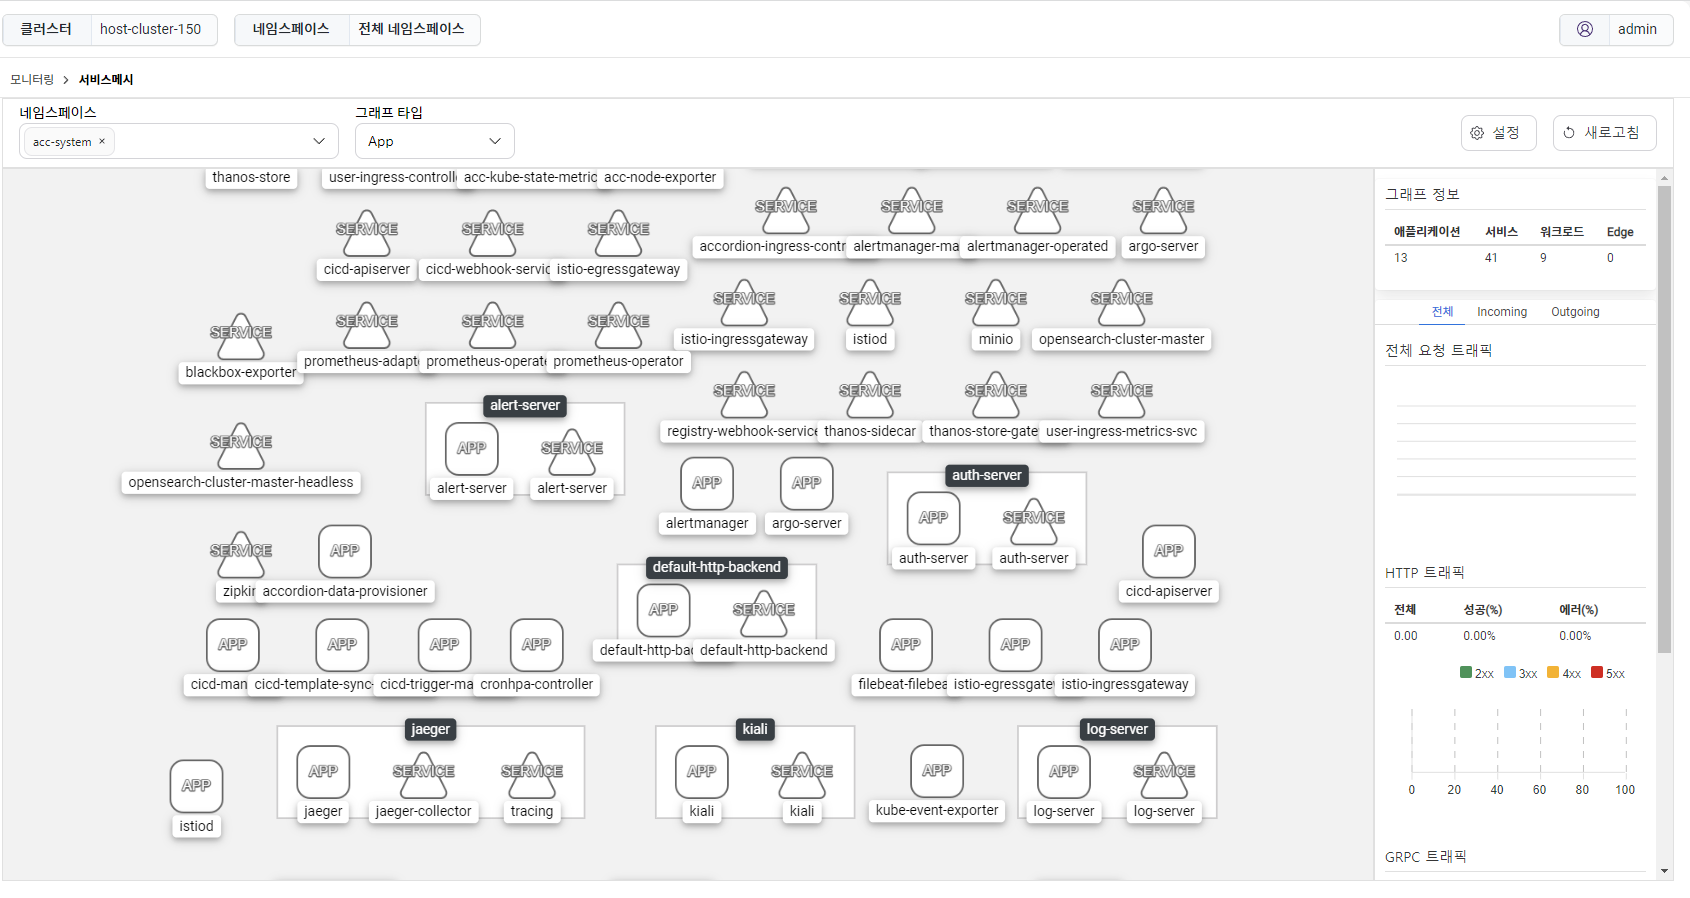Click the cronhpa-controller APP node icon
Image resolution: width=1690 pixels, height=898 pixels.
click(537, 645)
